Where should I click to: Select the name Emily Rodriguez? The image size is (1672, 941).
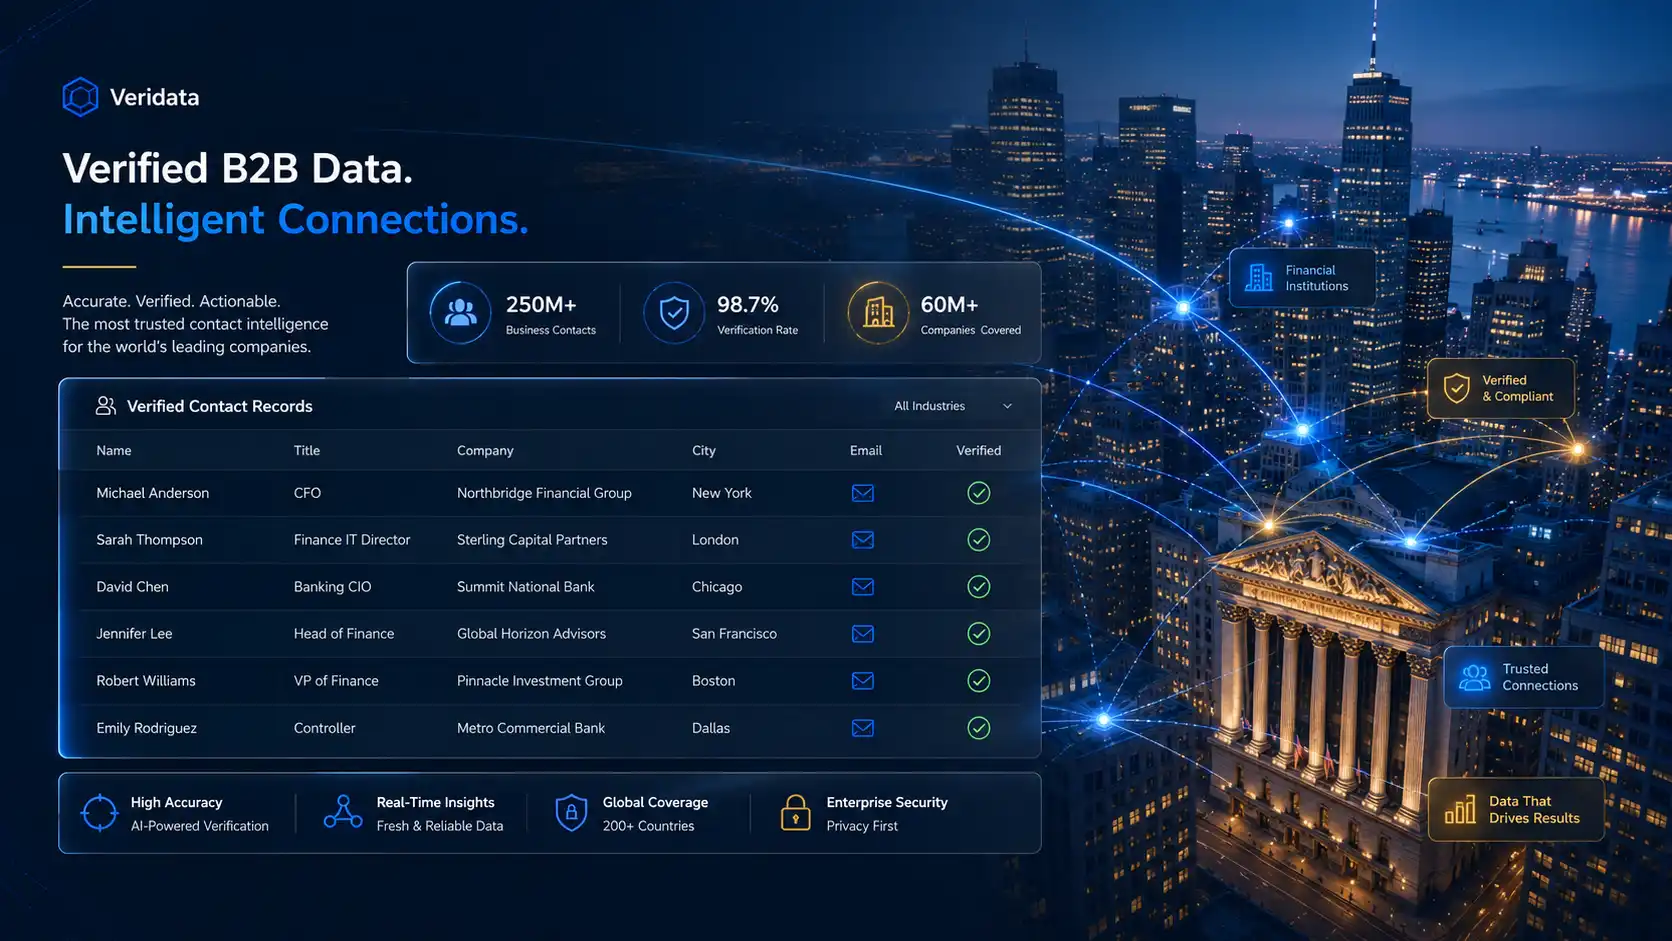coord(146,728)
